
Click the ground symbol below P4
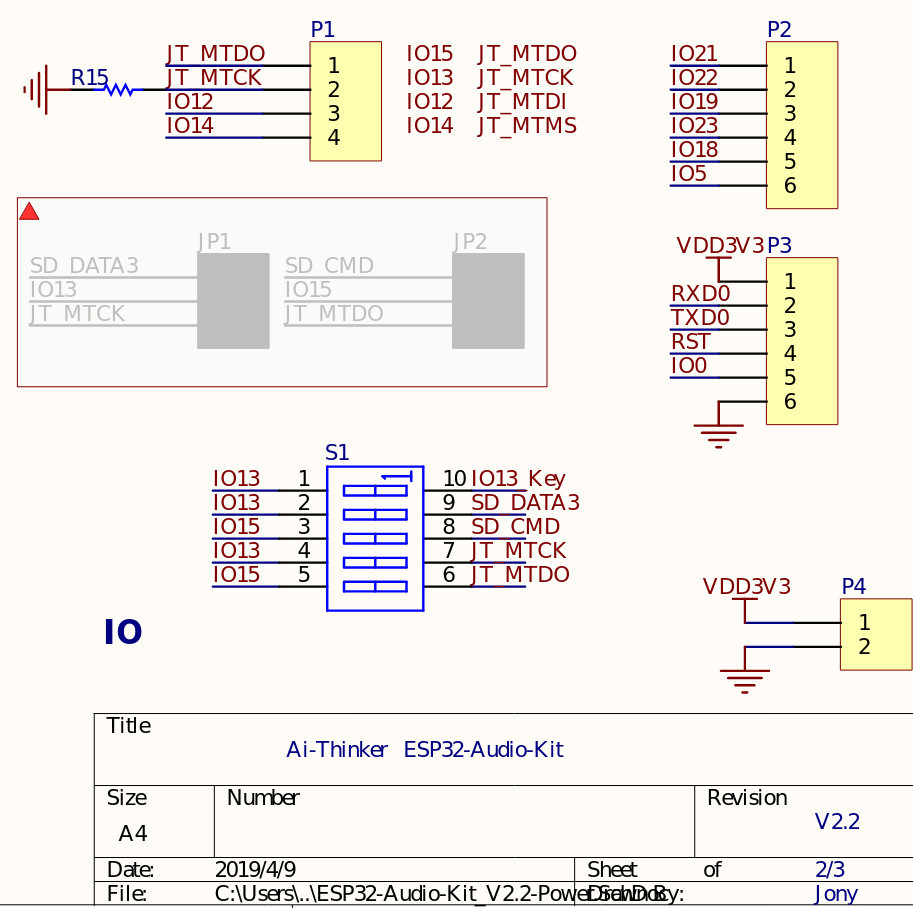(744, 681)
